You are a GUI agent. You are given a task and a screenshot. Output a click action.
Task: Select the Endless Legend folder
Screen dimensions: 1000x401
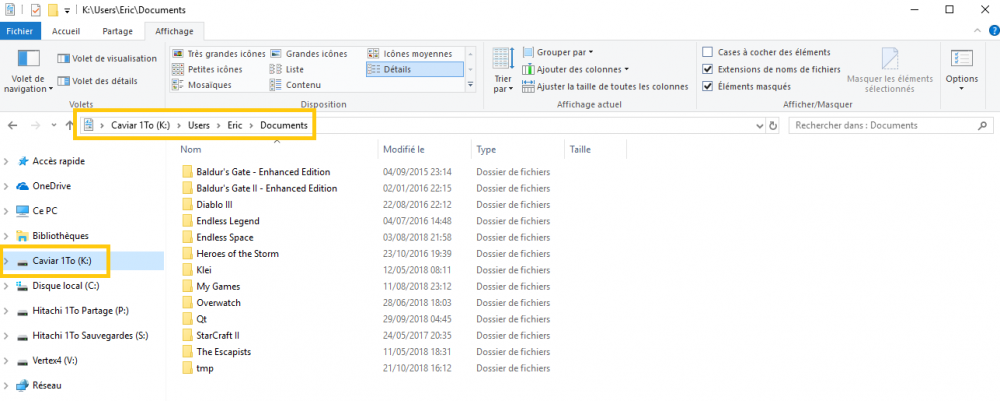pos(228,221)
